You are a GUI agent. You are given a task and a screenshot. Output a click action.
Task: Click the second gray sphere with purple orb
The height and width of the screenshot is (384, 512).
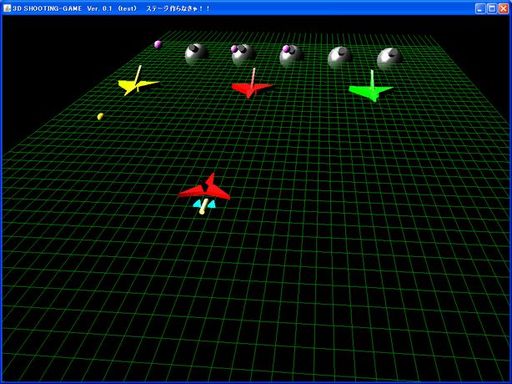click(244, 54)
